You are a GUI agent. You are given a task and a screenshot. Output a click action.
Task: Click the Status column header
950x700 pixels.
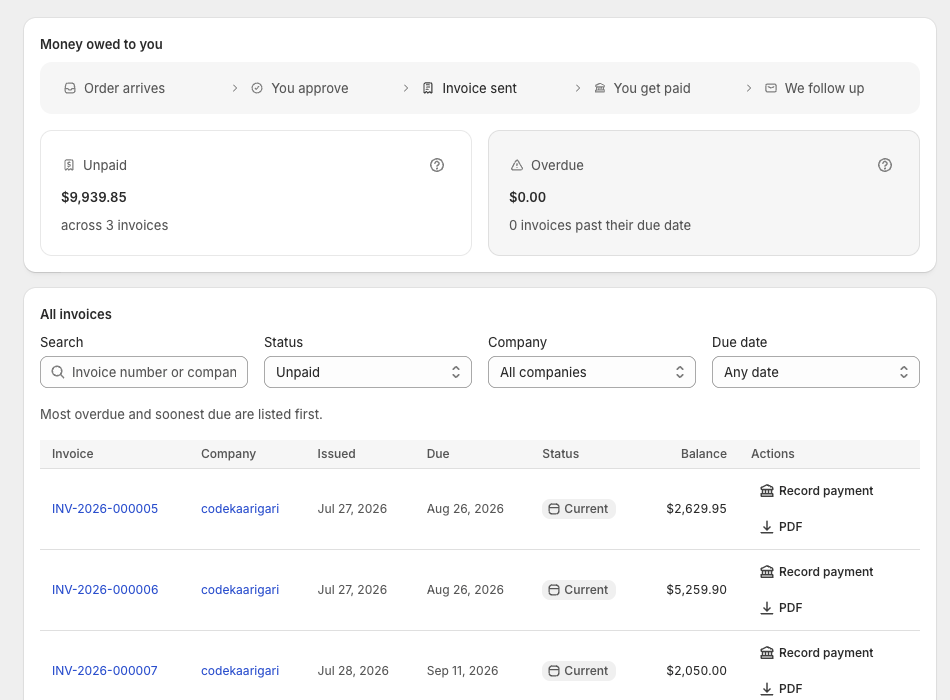560,454
